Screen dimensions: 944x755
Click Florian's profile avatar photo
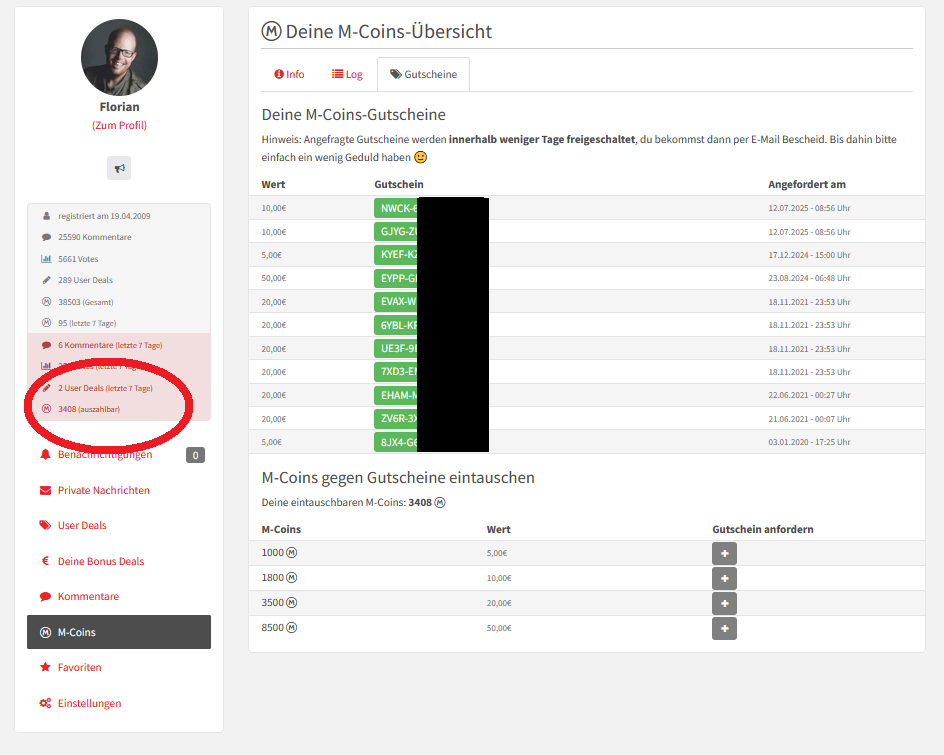pos(119,56)
